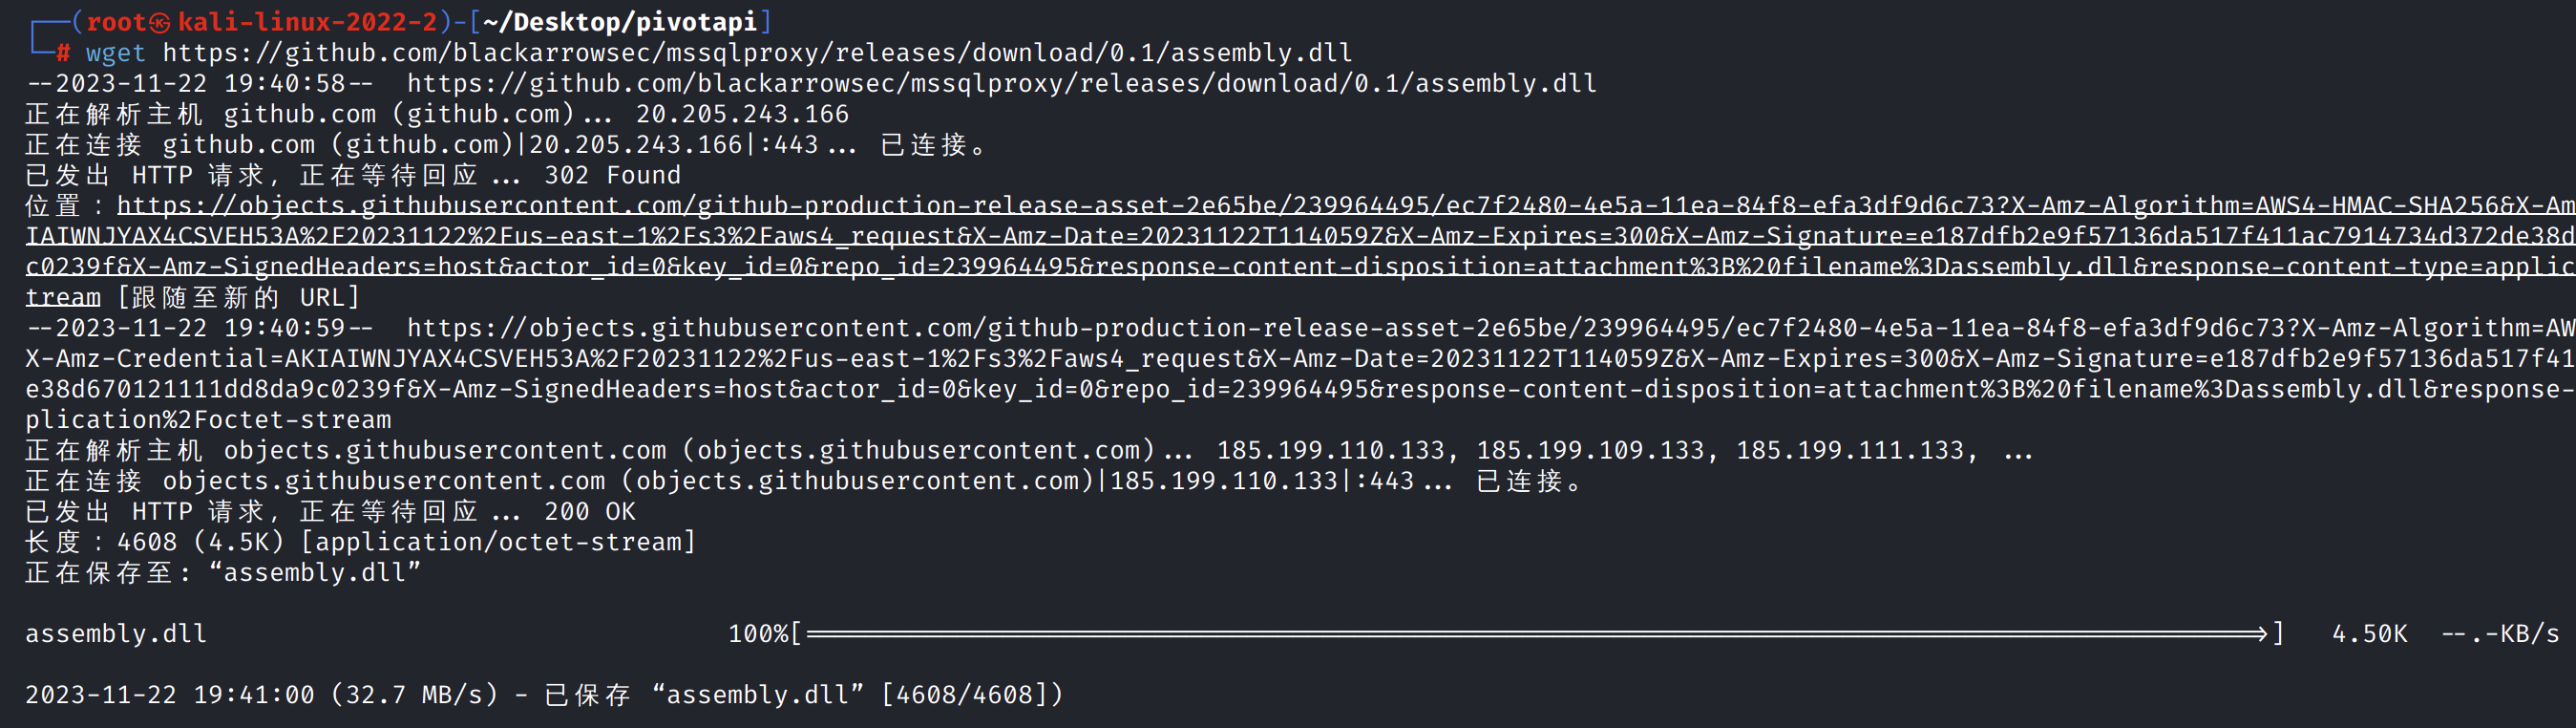
Task: Click the 185.199.109.133 IP address
Action: [x=1590, y=451]
